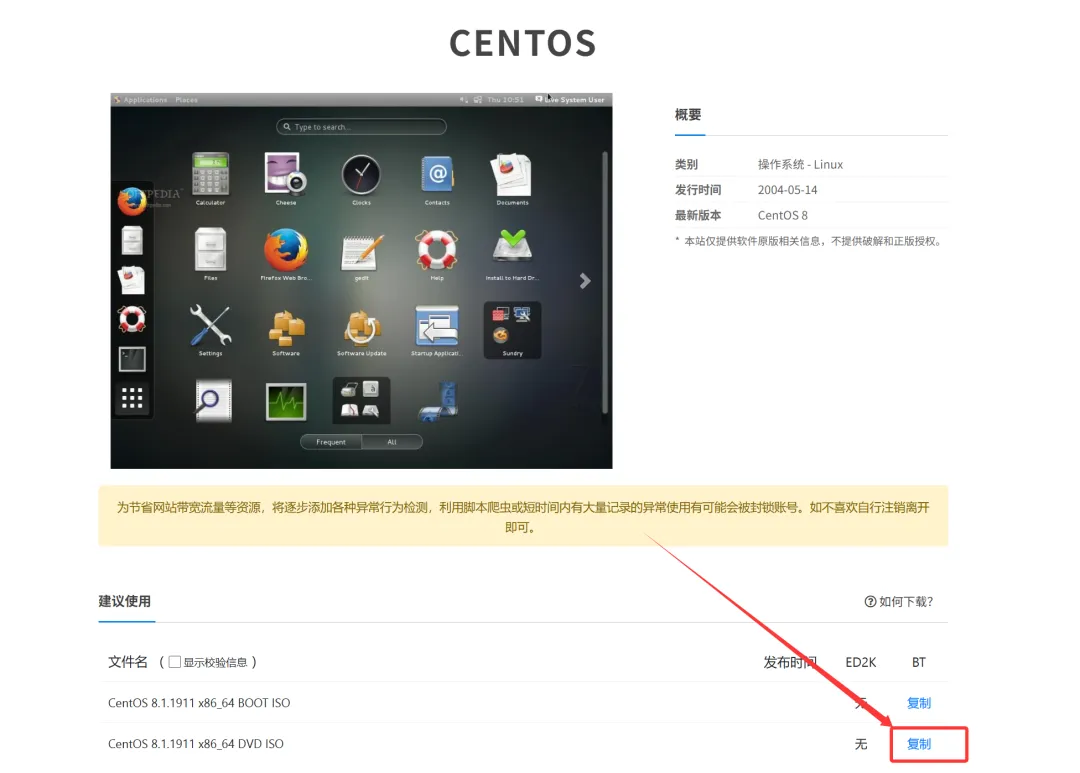Launch Firefox Web Browser from the grid

286,249
